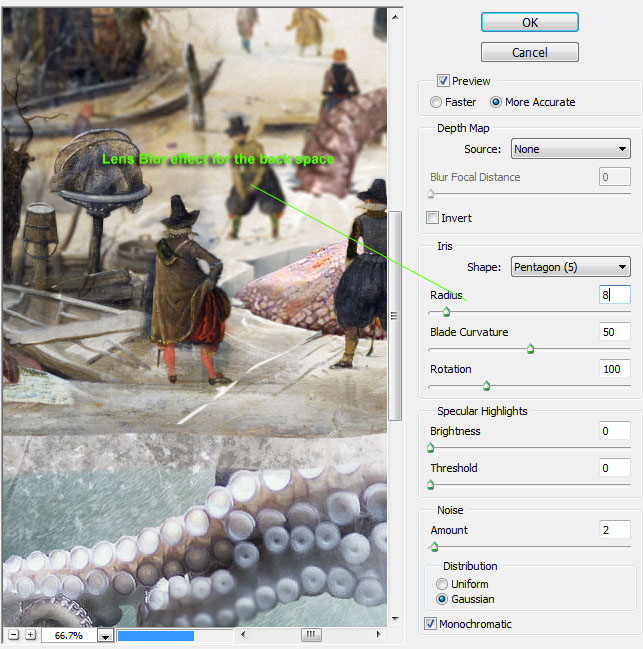
Task: Click the preview vertical scrollbar thumb
Action: 395,316
